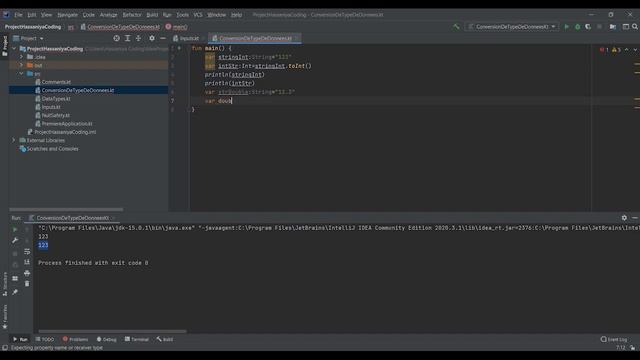Screen dimensions: 640x360
Task: Click Expand All in the Project panel
Action: [128, 38]
